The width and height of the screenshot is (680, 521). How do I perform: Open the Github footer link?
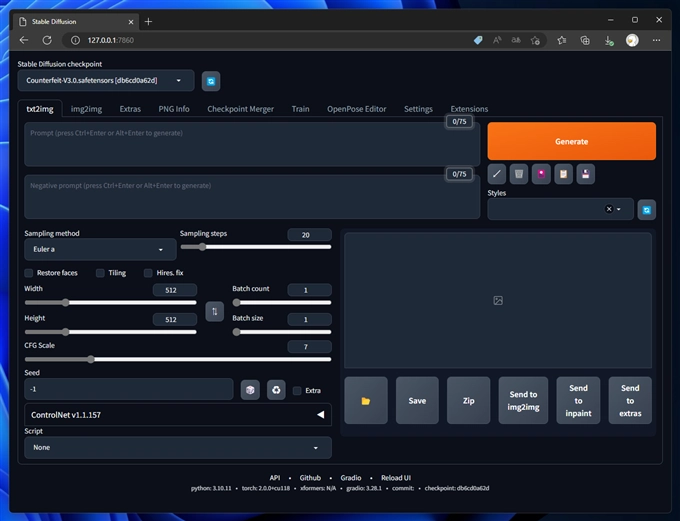pyautogui.click(x=310, y=478)
